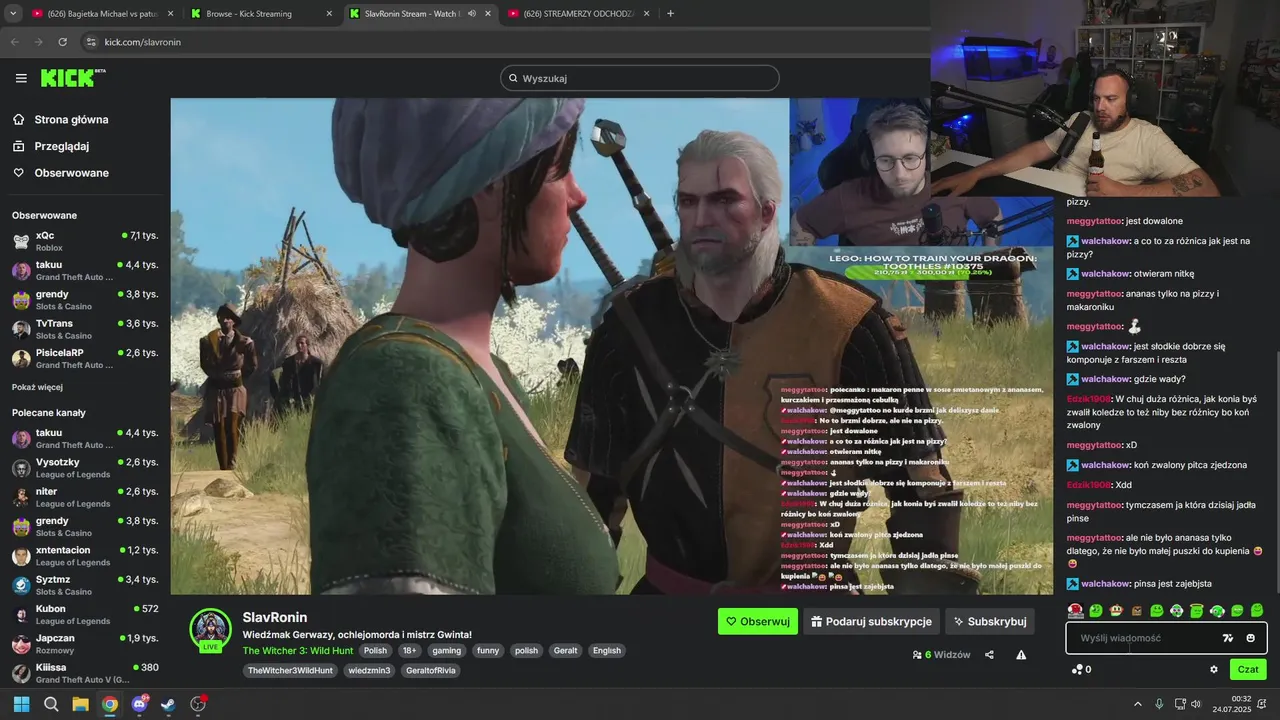Click Podaruj subskrypcje gift button
Screen dimensions: 1280x720
(871, 621)
